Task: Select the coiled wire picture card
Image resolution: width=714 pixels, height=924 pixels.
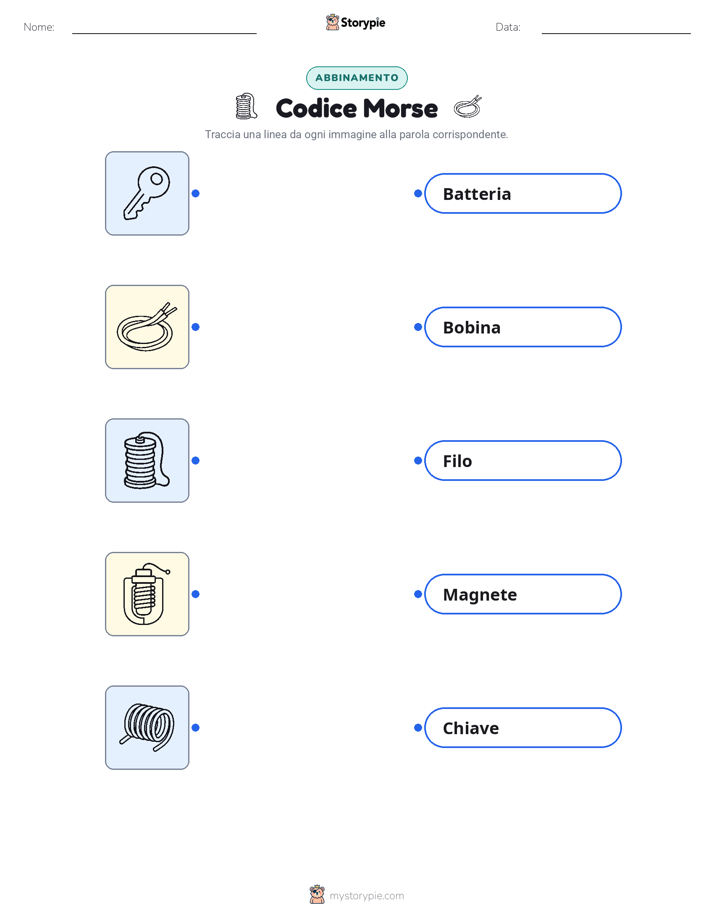Action: 147,327
